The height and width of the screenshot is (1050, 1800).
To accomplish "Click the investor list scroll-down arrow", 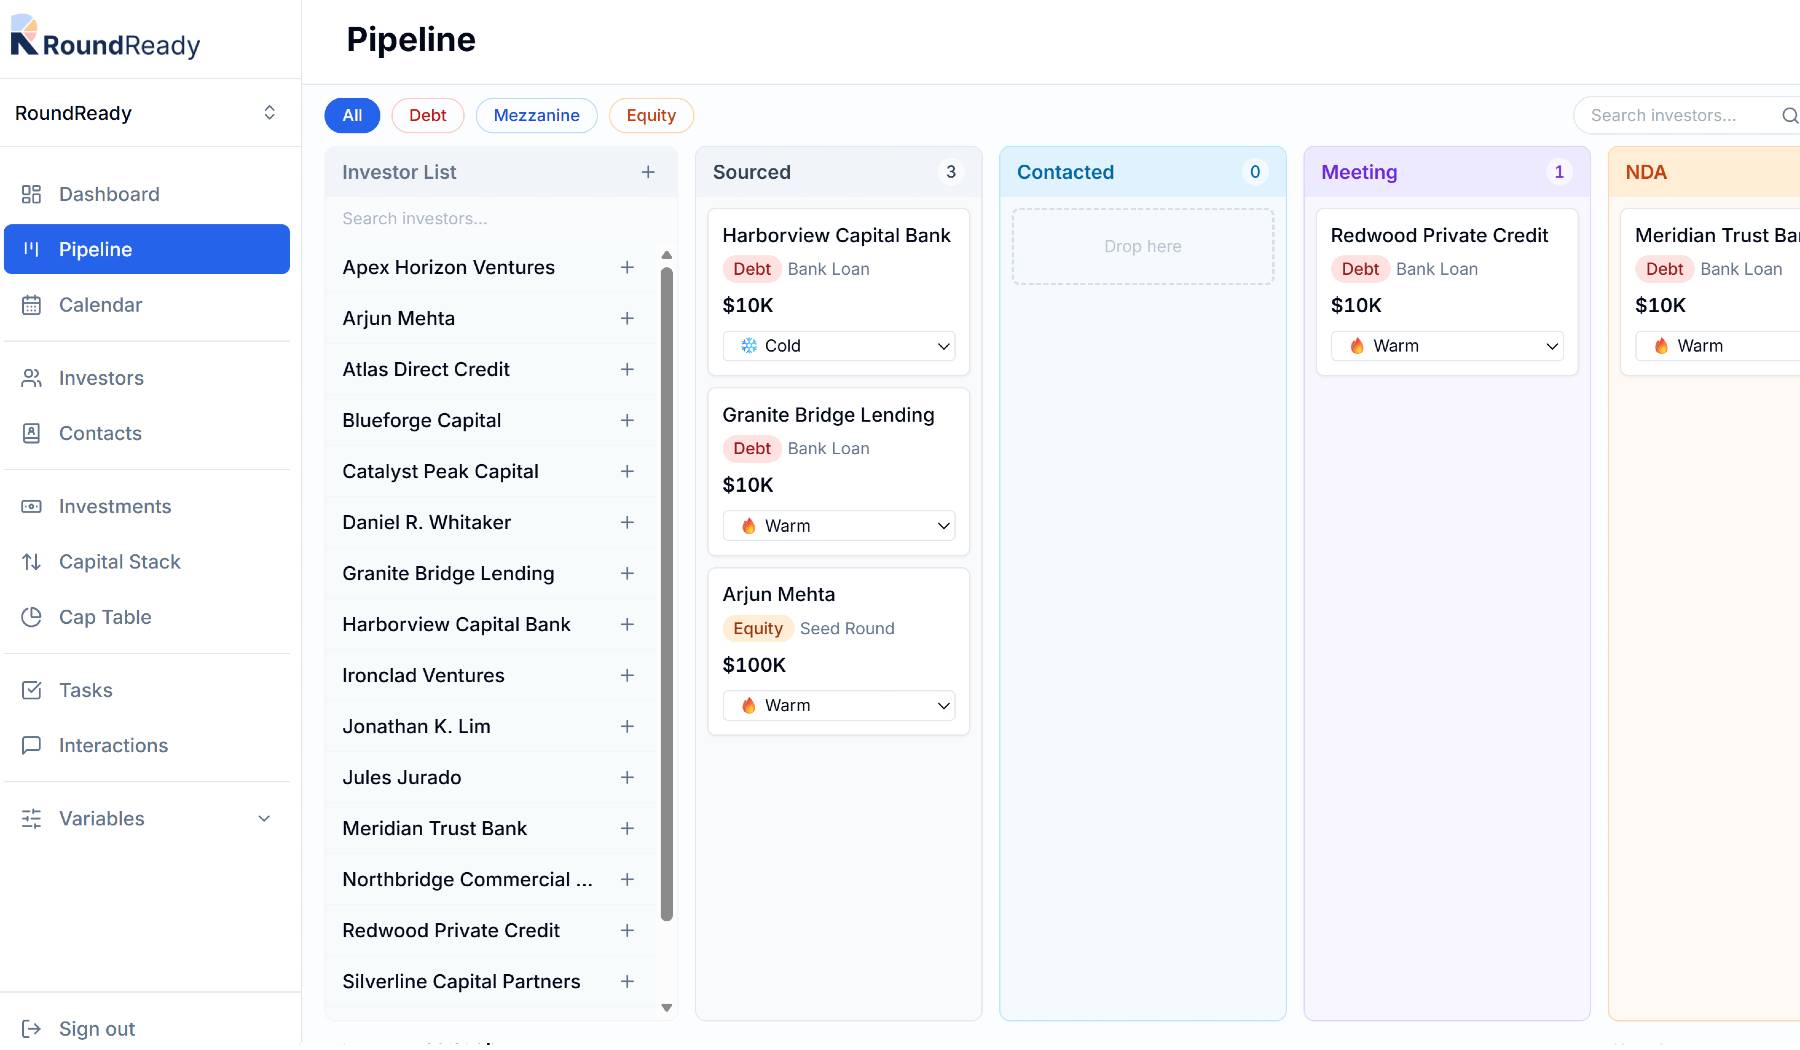I will (x=667, y=1008).
